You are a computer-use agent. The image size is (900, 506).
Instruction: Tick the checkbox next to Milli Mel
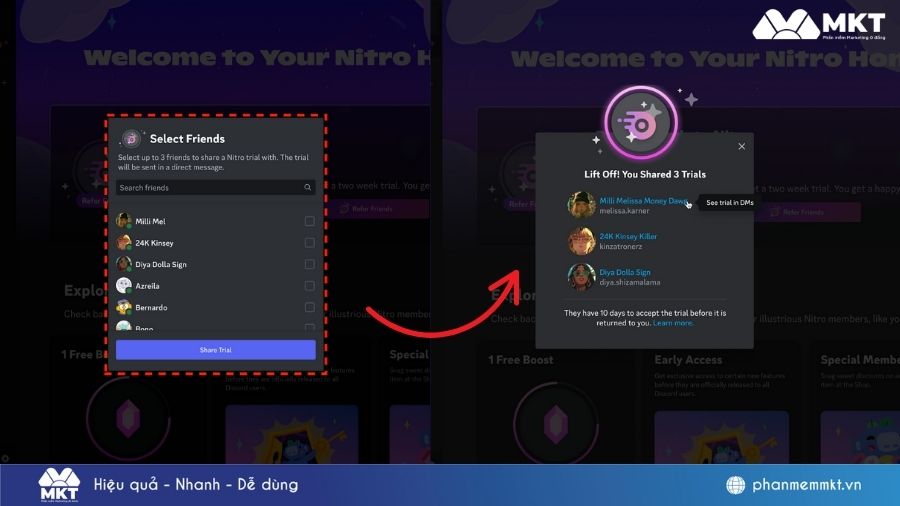coord(309,221)
